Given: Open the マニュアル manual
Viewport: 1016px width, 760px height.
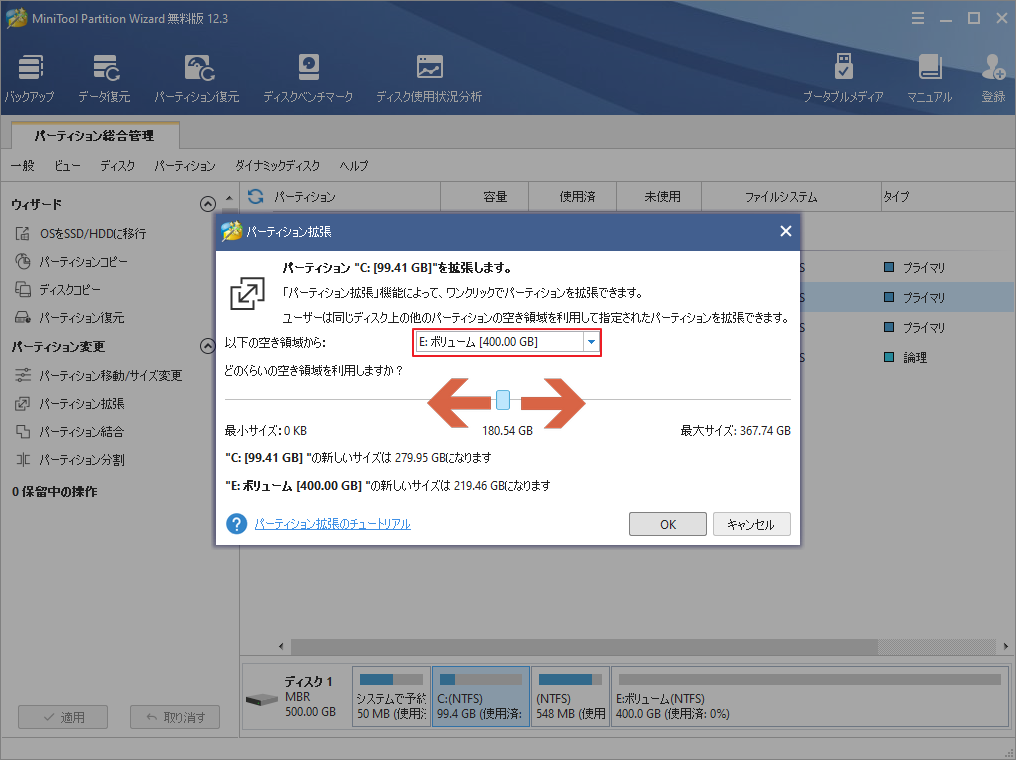Looking at the screenshot, I should pos(929,79).
